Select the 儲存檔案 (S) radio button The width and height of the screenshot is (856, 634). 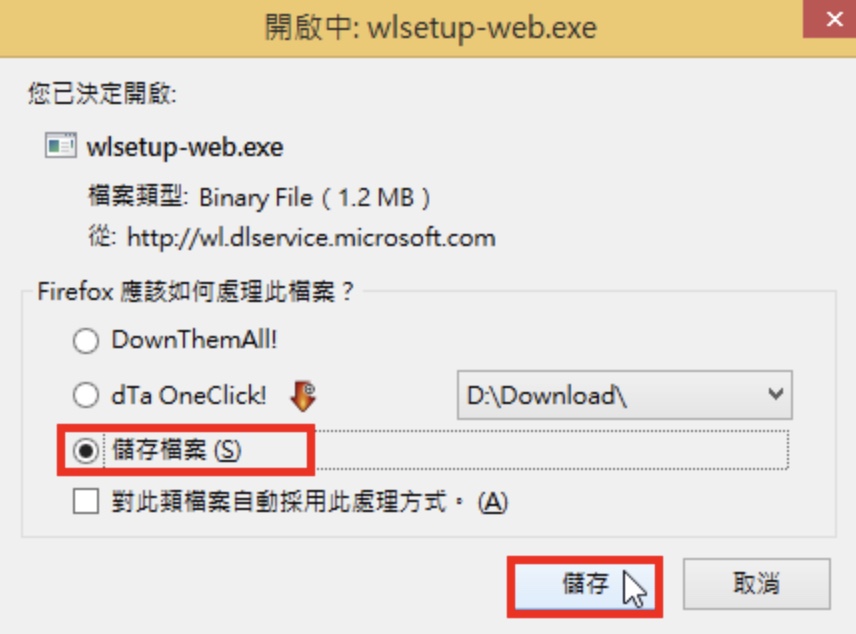(x=86, y=451)
